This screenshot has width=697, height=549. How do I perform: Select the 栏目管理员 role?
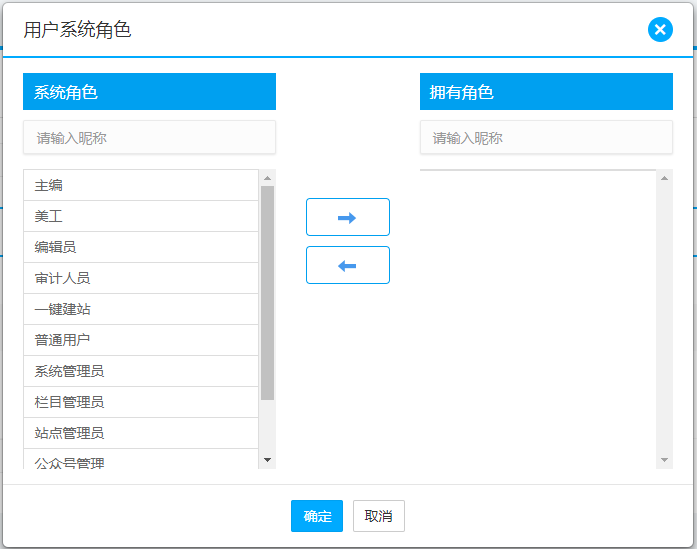pos(141,402)
